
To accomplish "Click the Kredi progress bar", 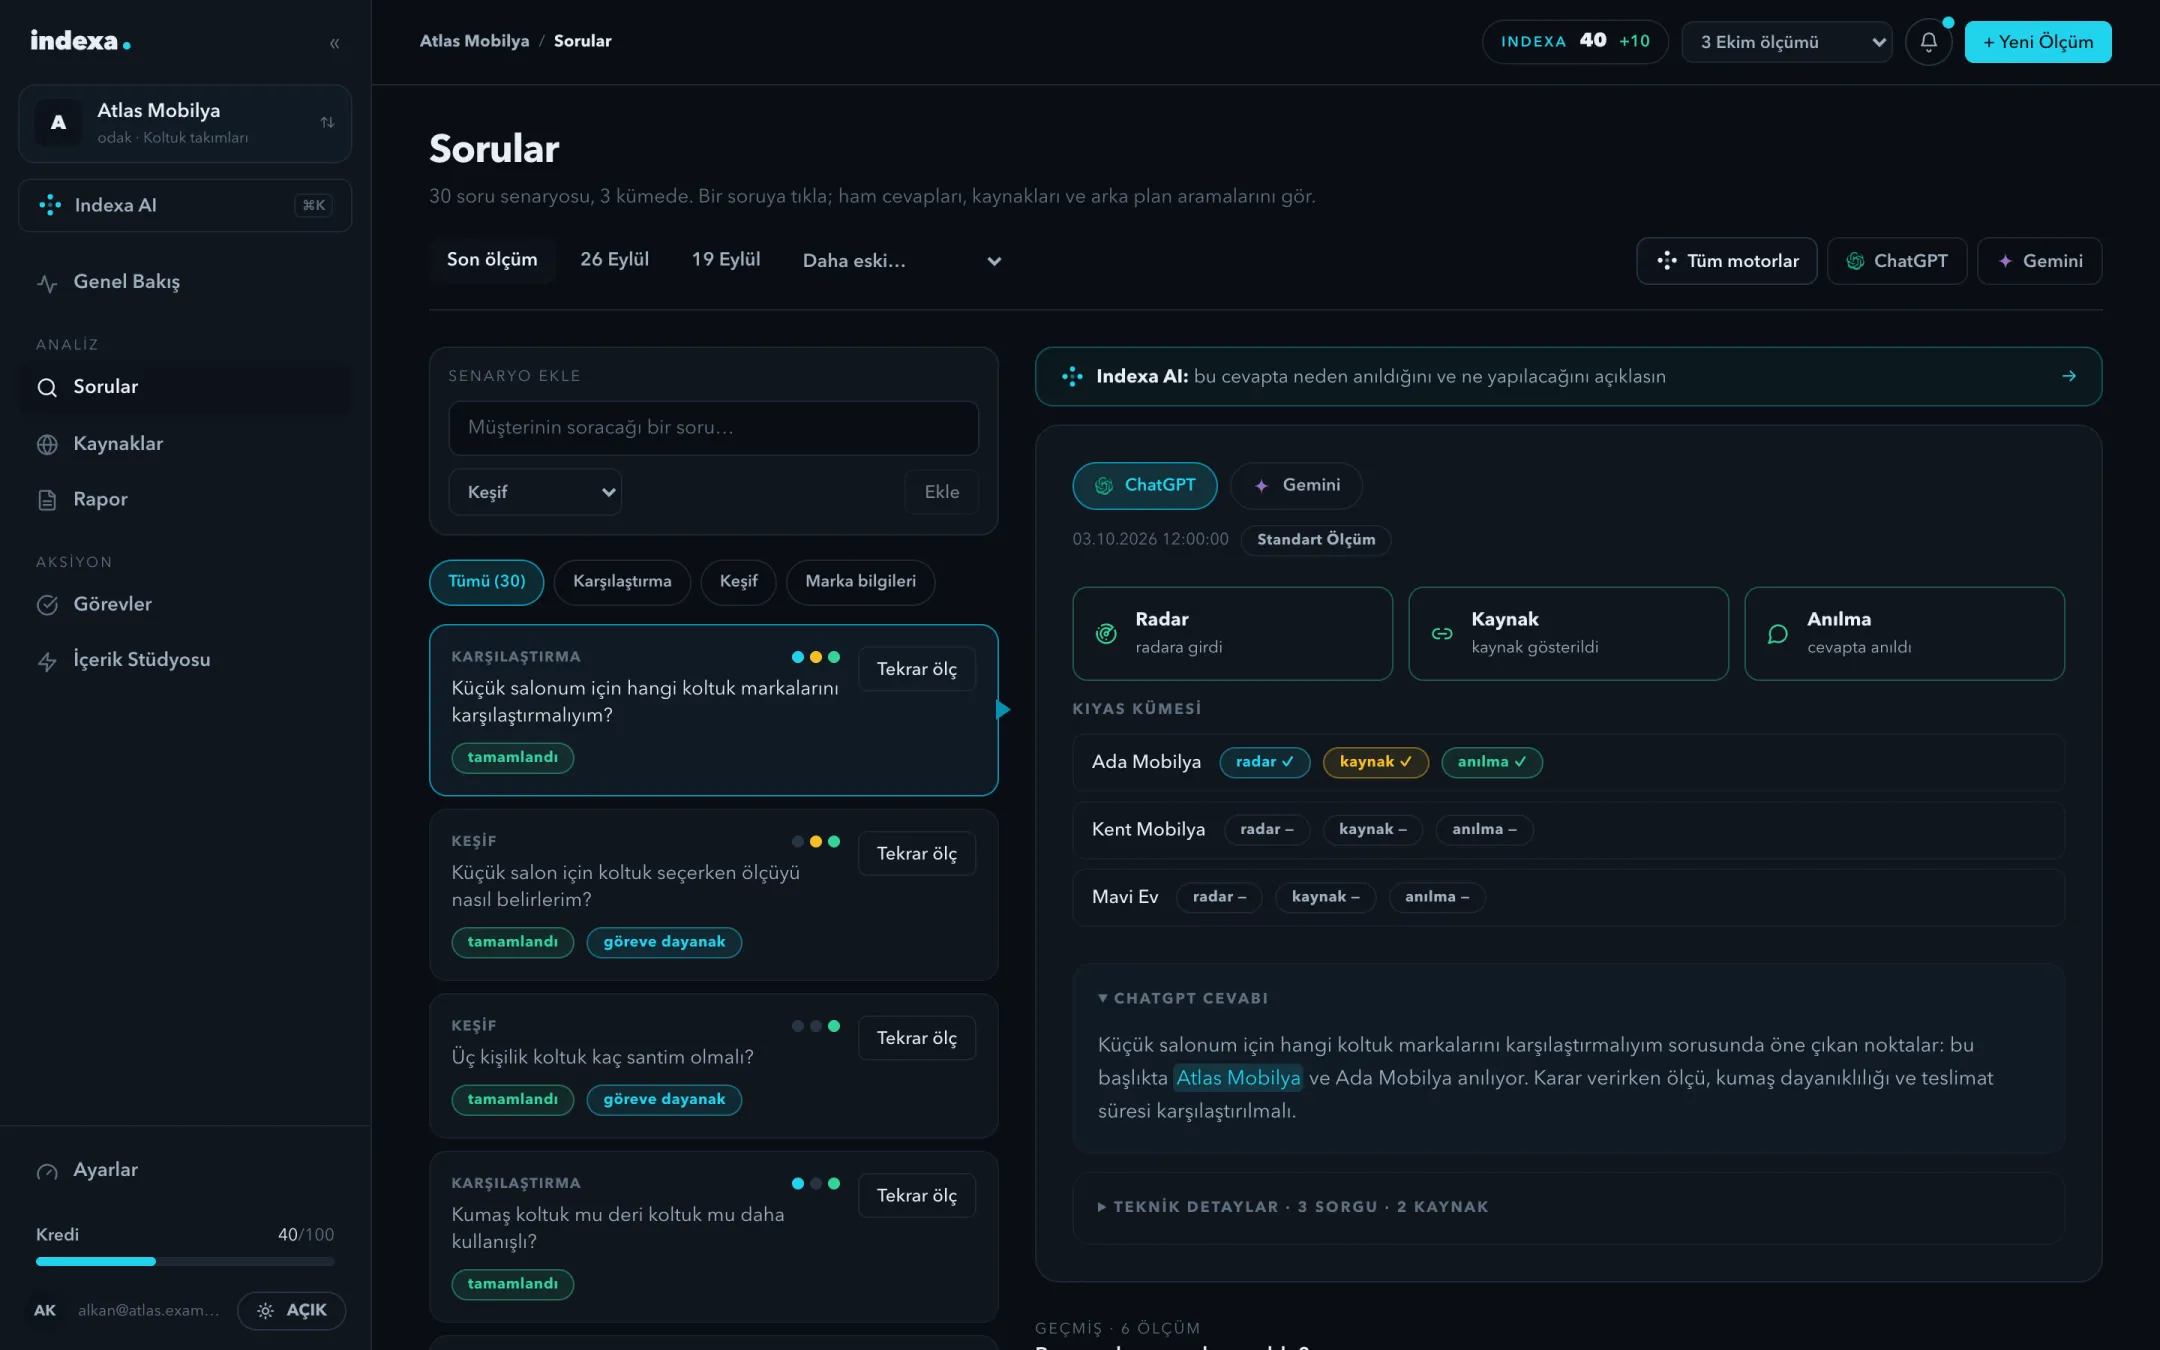I will coord(185,1261).
